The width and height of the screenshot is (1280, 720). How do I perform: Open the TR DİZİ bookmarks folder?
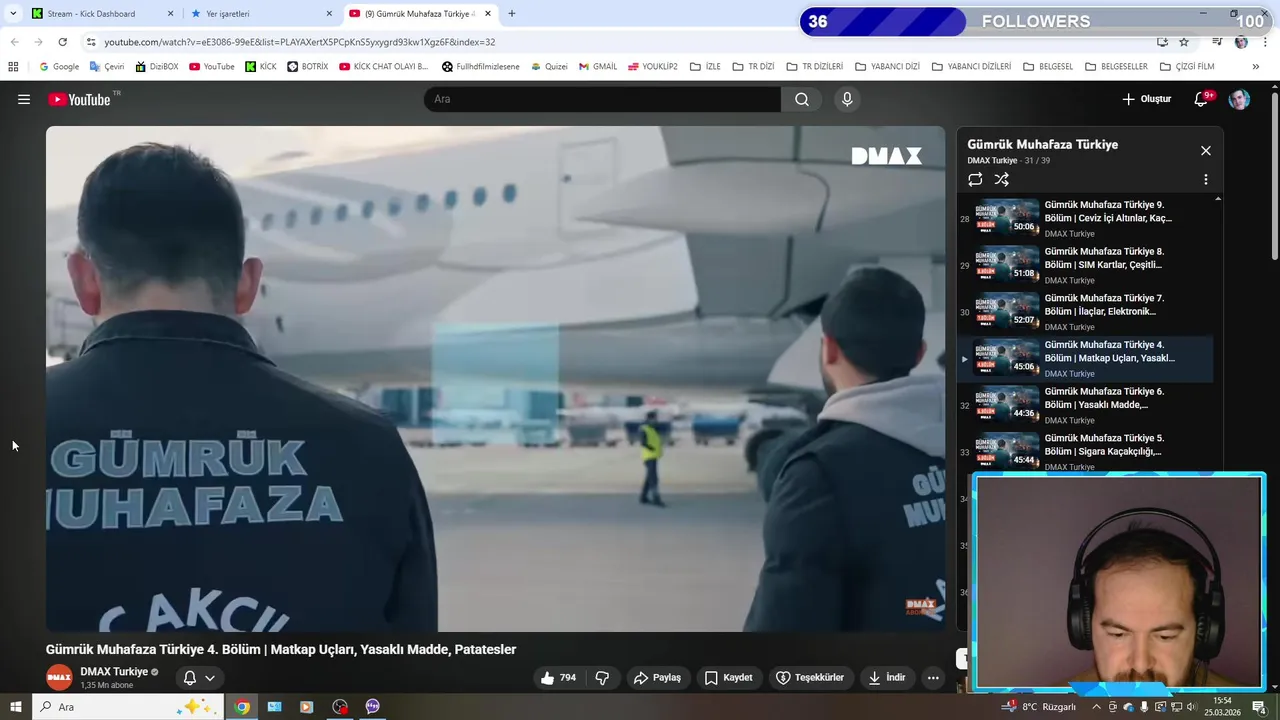point(753,67)
